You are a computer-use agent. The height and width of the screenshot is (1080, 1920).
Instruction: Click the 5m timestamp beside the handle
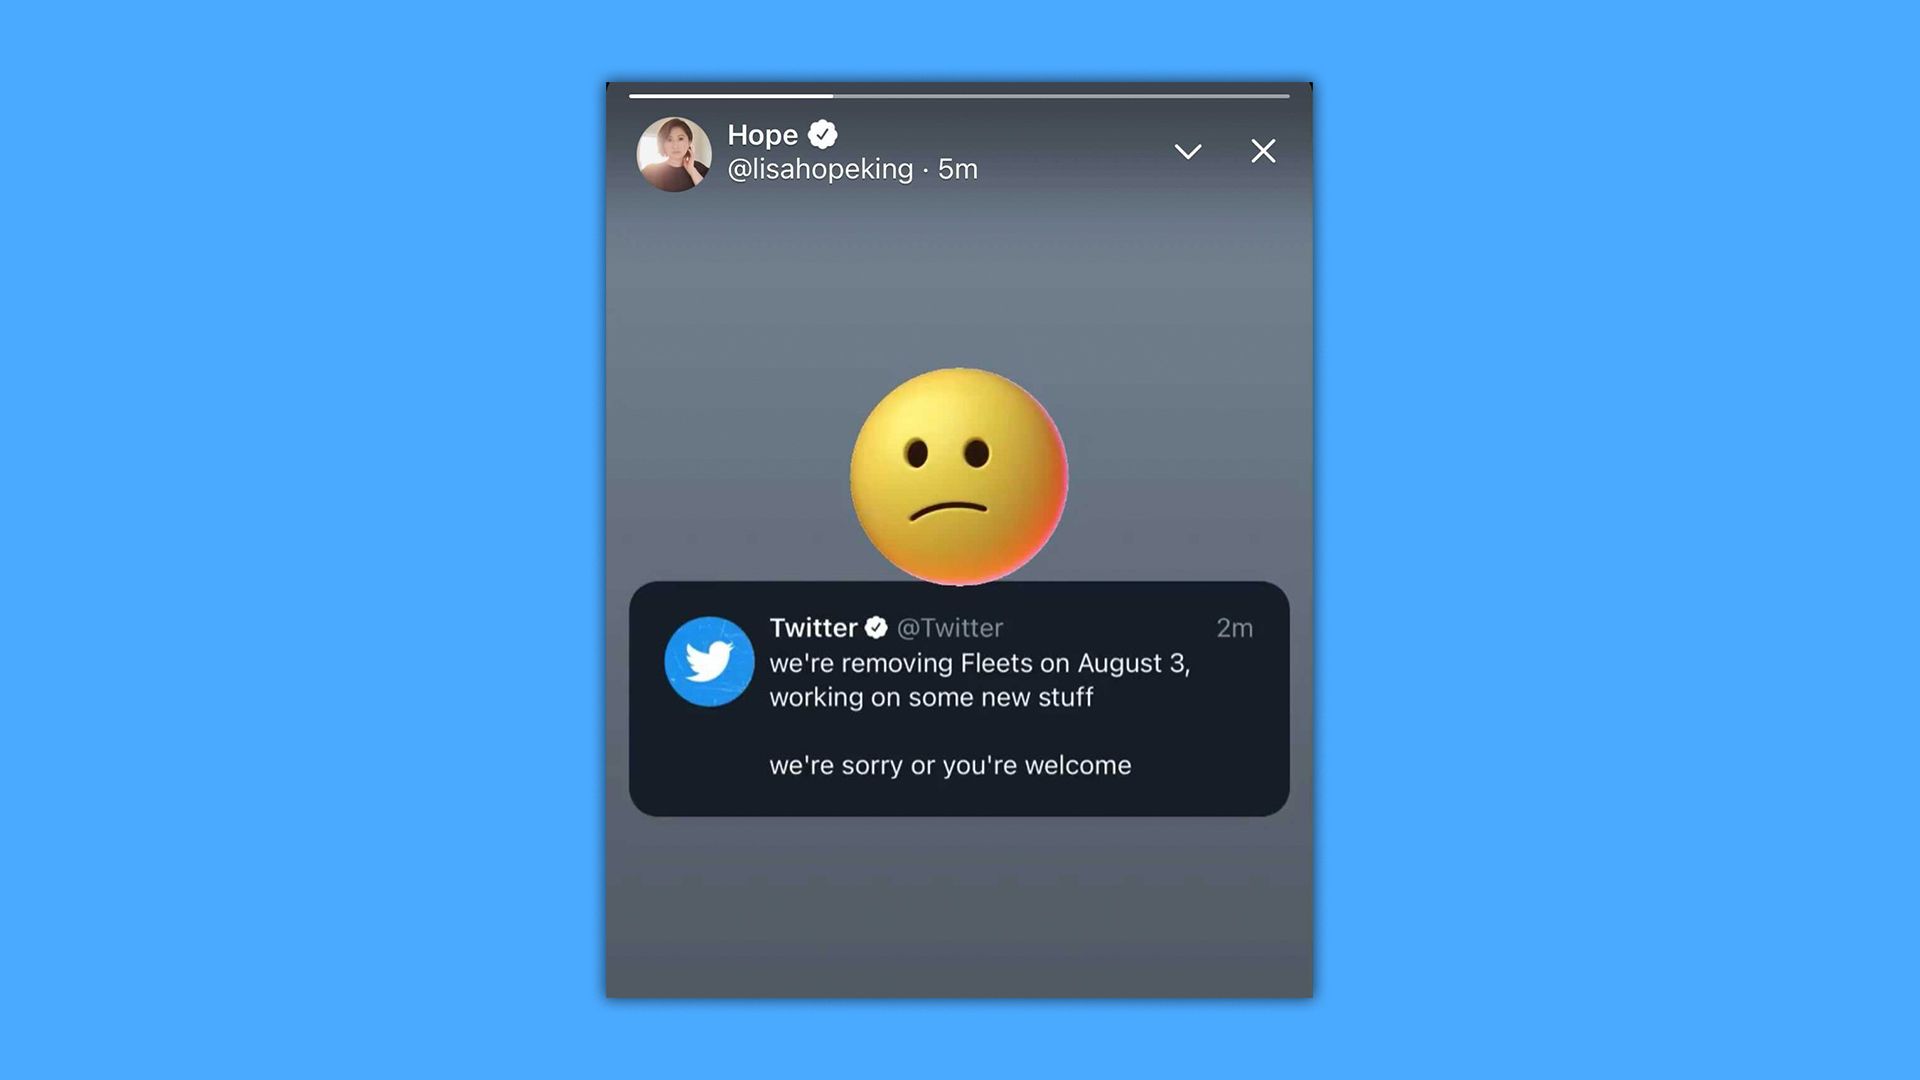(x=957, y=170)
